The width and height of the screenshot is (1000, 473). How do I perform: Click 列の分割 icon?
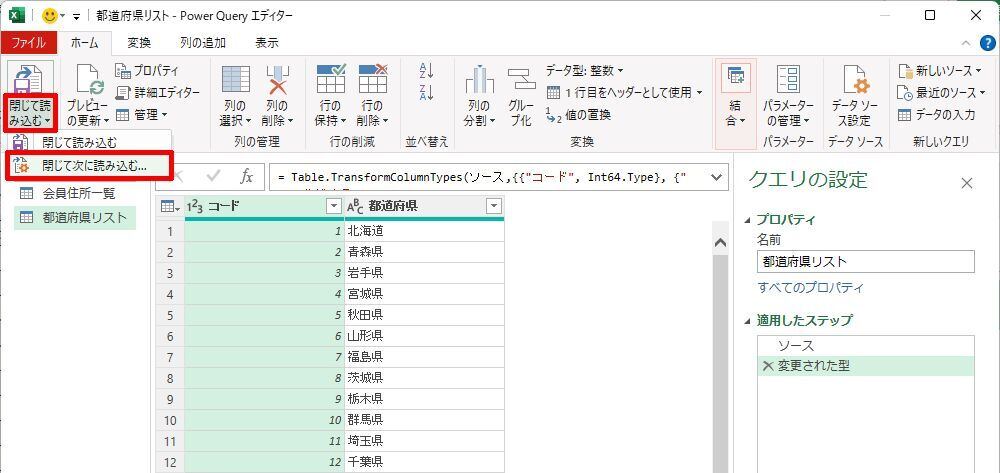[480, 80]
